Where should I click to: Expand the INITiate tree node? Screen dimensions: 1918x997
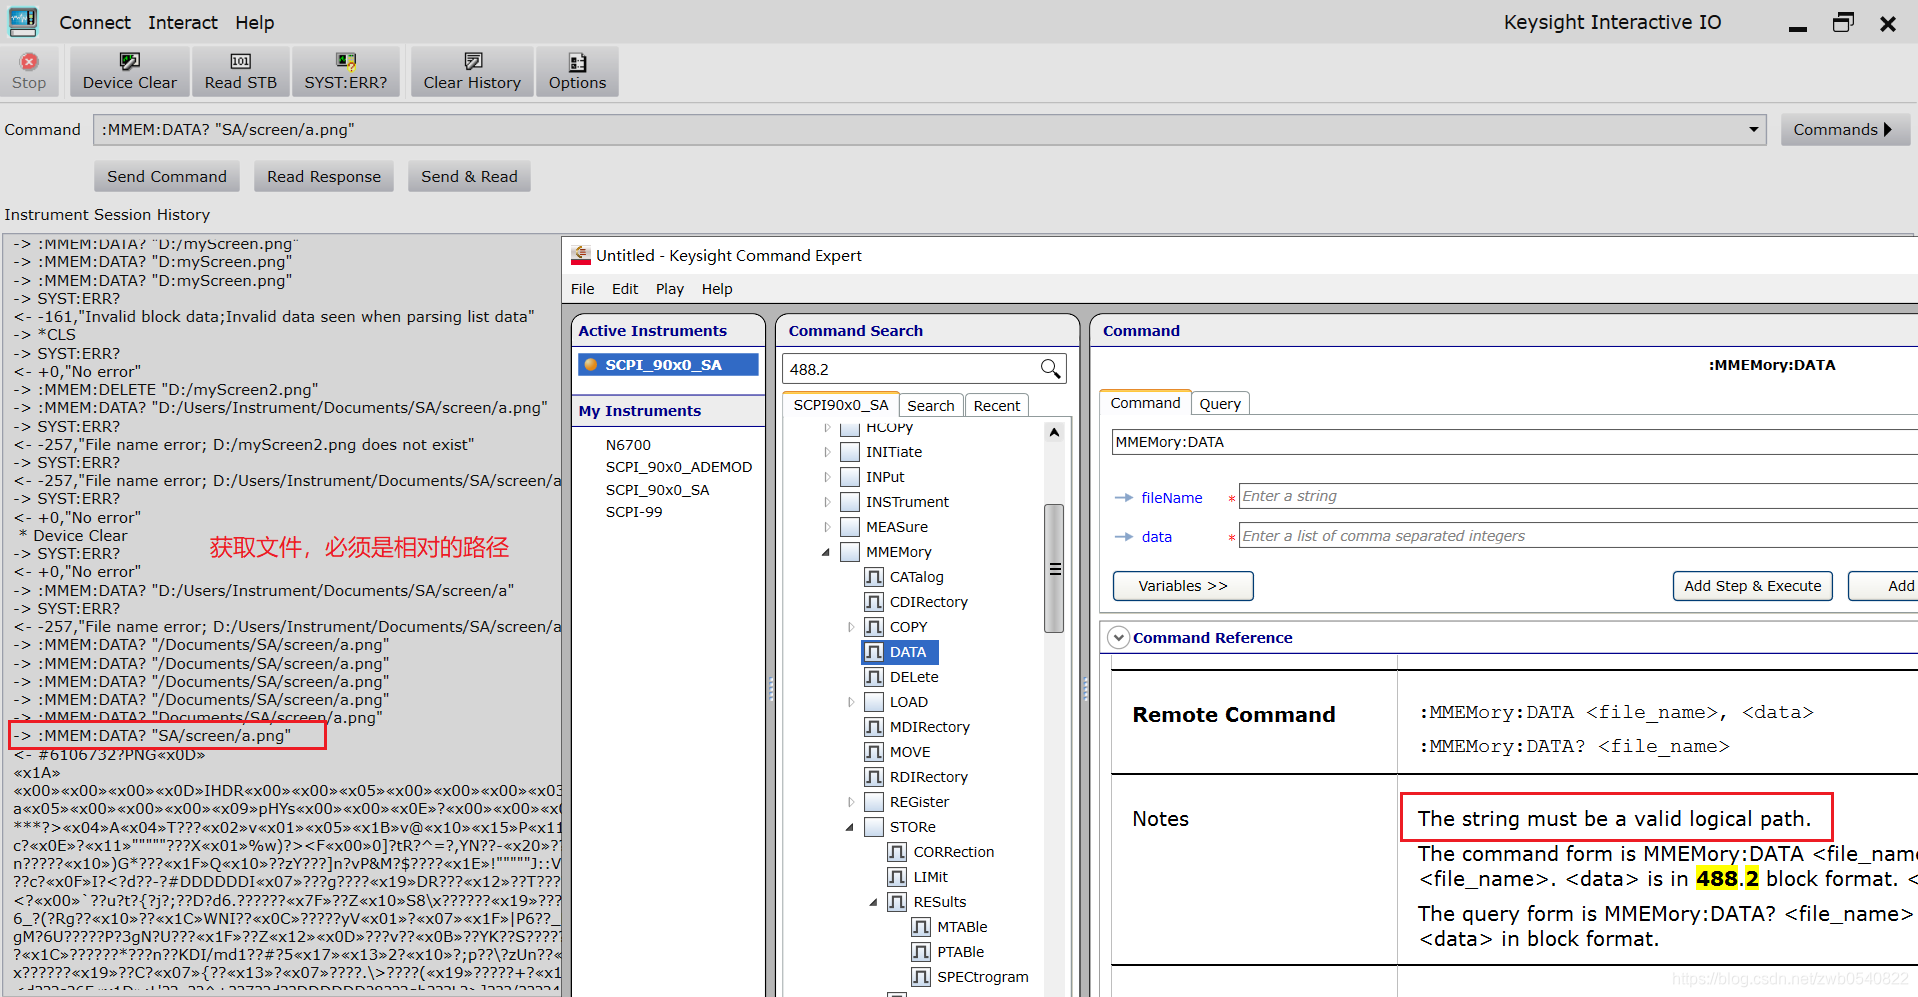click(x=827, y=452)
